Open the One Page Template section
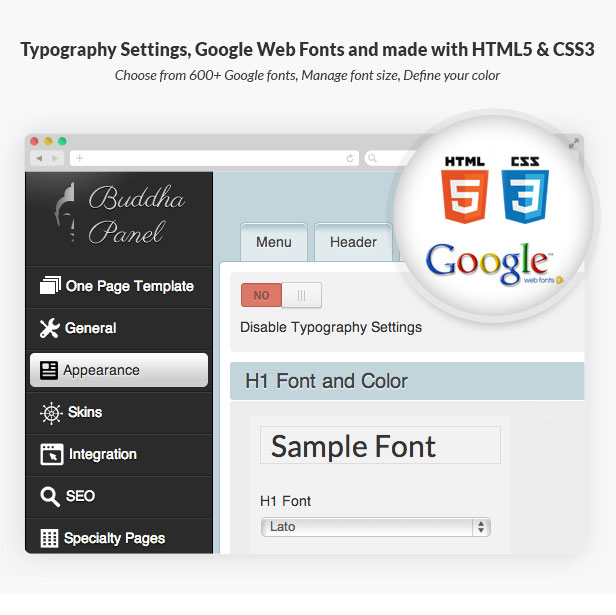Viewport: 616px width, 615px height. [119, 286]
